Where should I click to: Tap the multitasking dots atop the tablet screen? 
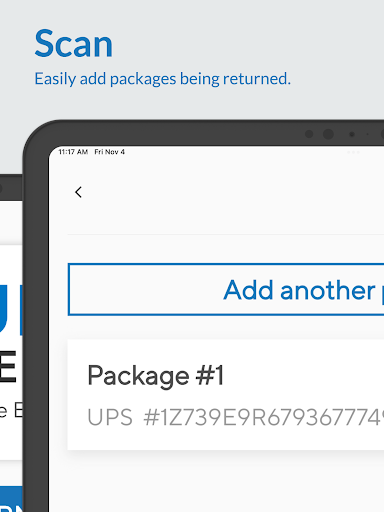point(353,152)
